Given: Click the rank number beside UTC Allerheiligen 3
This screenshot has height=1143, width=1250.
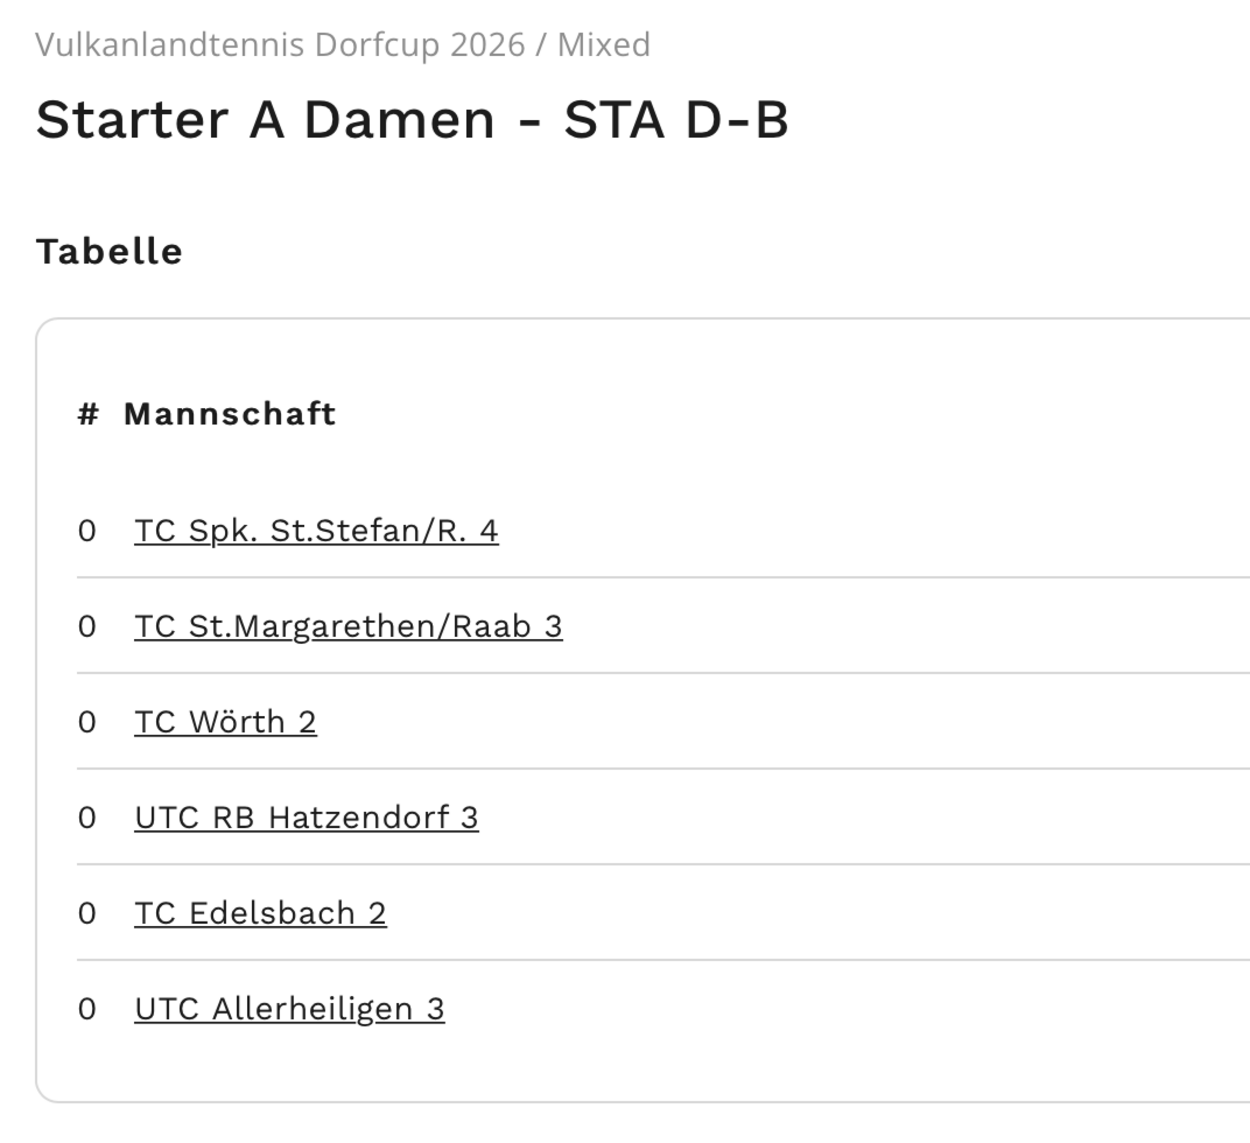Looking at the screenshot, I should 87,1010.
